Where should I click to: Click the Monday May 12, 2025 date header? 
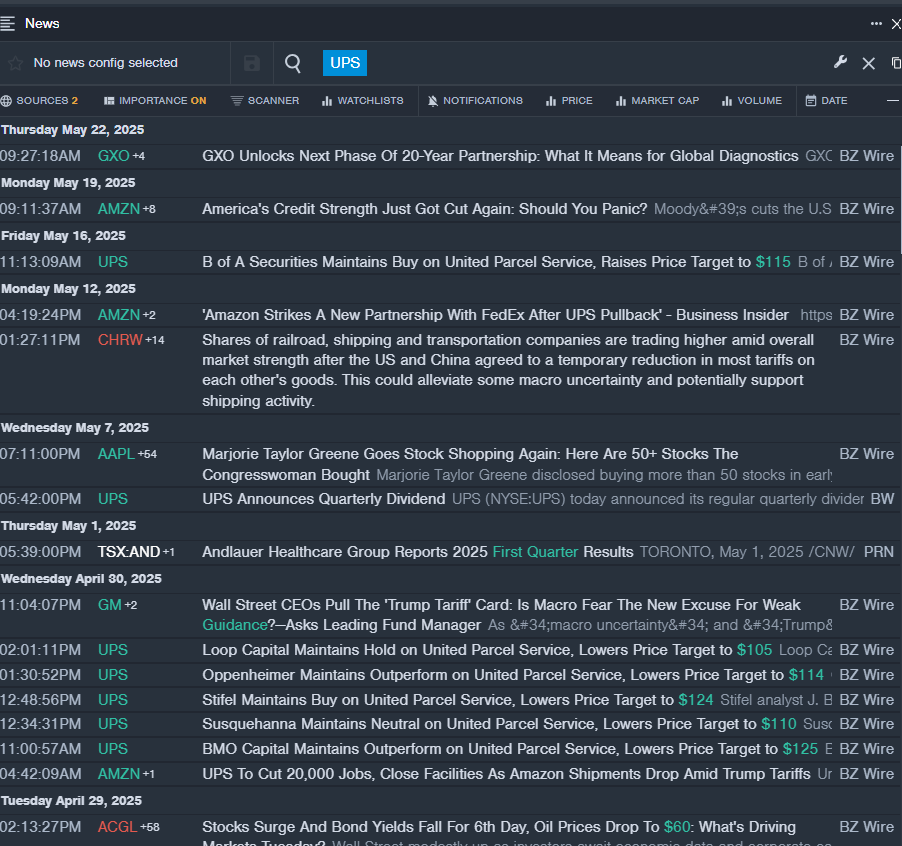68,289
